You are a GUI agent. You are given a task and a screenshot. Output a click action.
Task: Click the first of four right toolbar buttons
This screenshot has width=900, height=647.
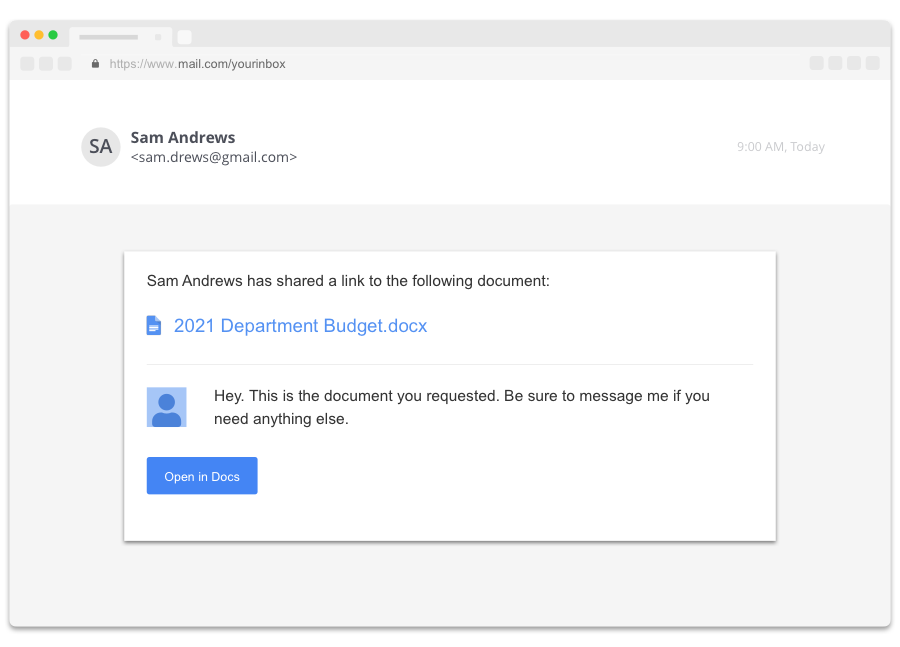click(x=816, y=63)
